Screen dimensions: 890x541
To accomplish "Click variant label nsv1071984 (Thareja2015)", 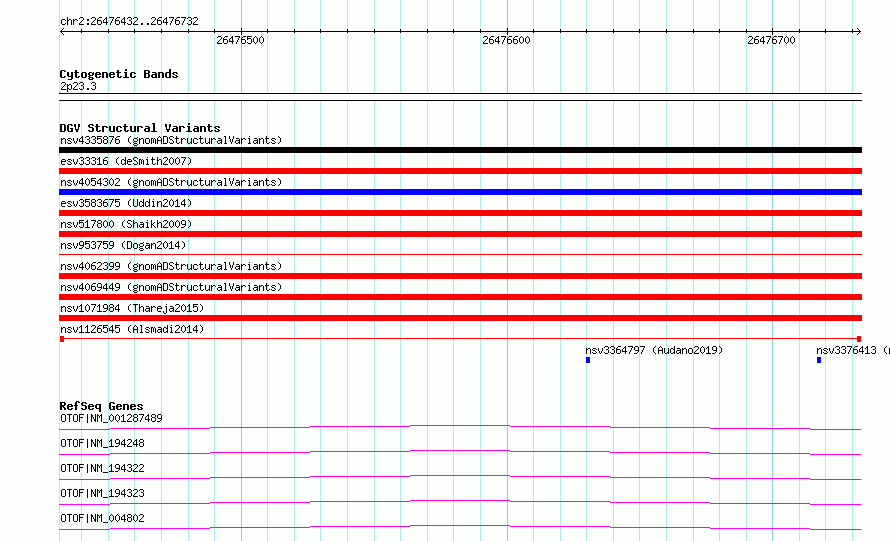I will (132, 308).
